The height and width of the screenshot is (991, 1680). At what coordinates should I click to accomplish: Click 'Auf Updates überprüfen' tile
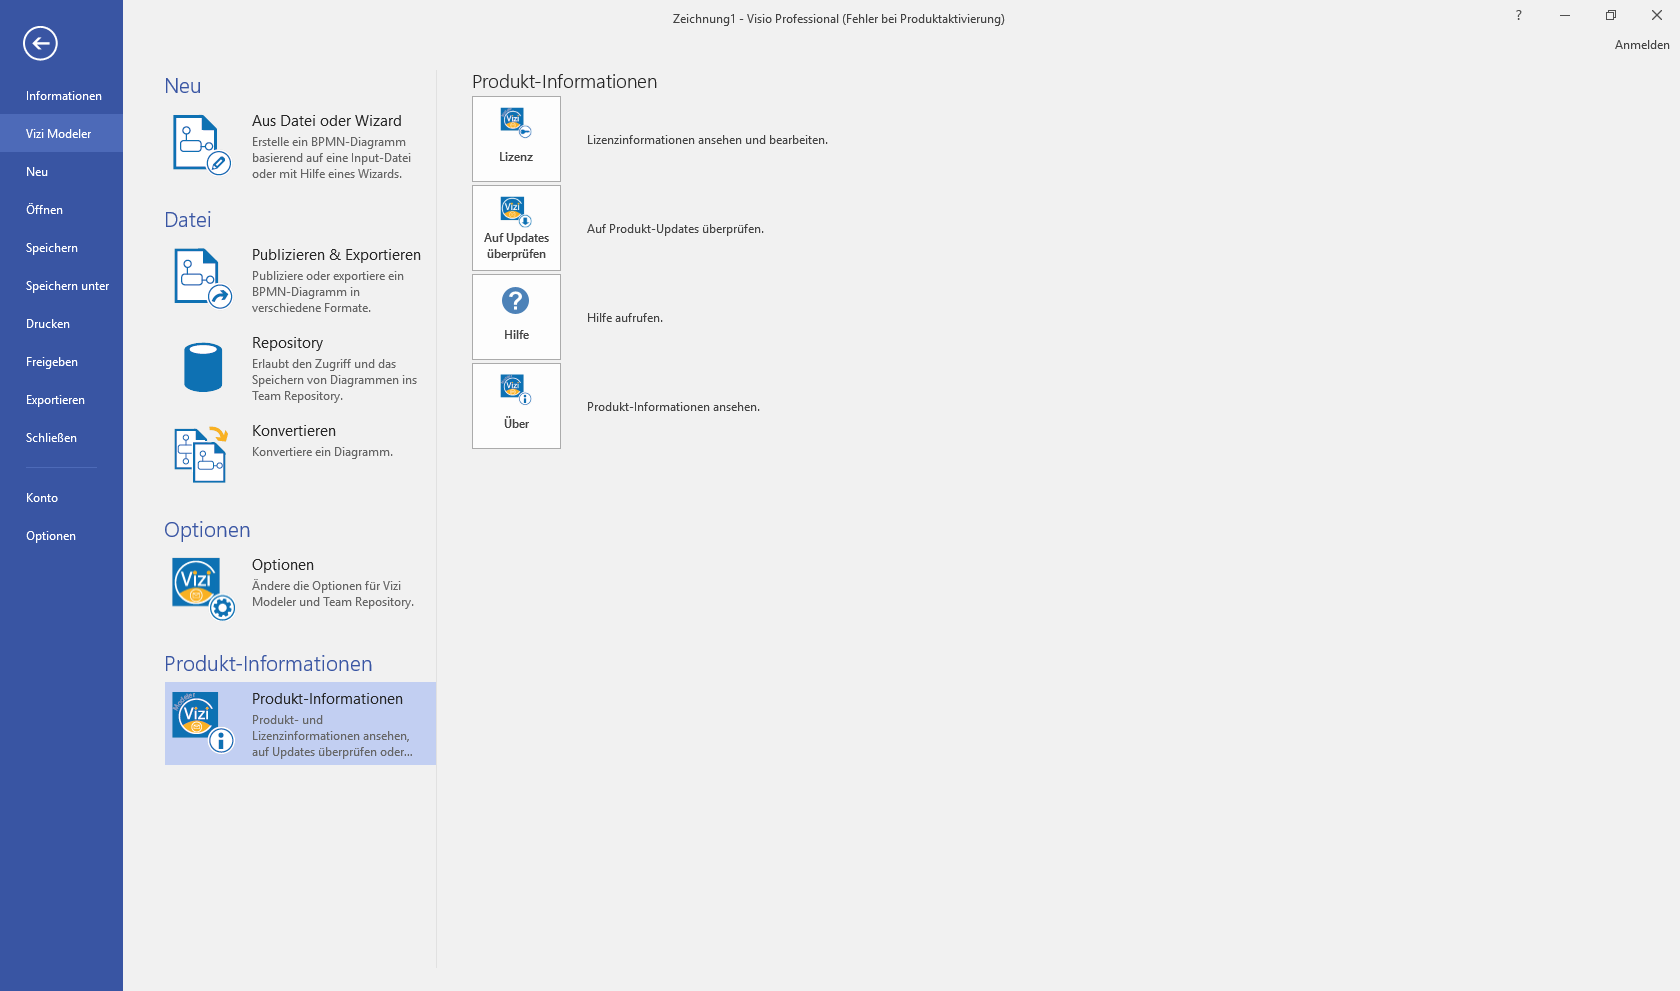[516, 228]
